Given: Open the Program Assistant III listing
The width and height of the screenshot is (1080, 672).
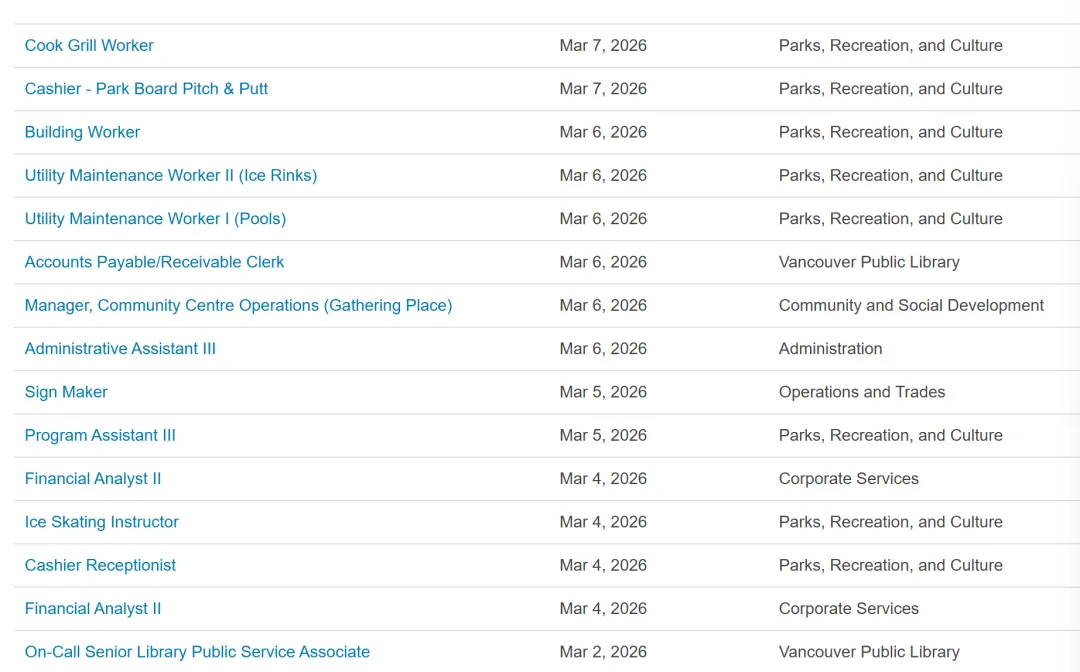Looking at the screenshot, I should [100, 435].
